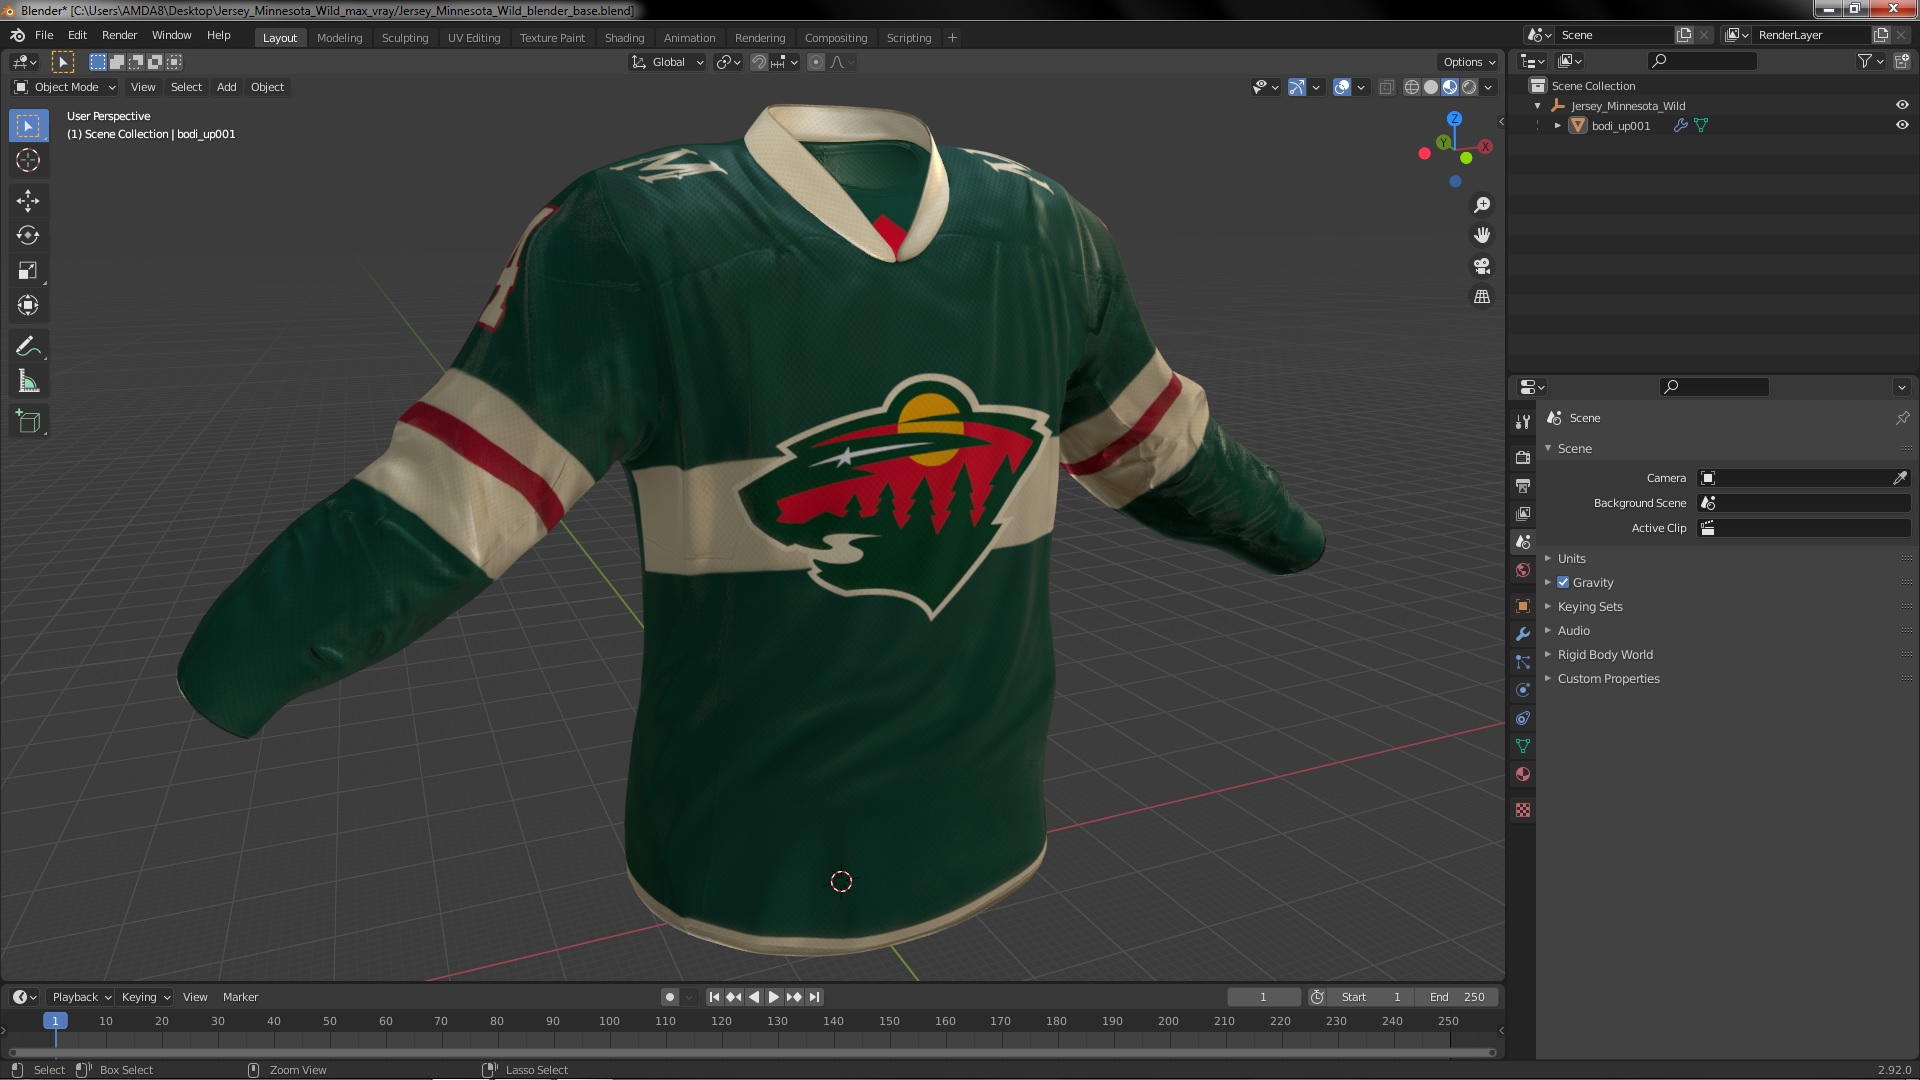
Task: Switch to rendered viewport shading
Action: (x=1469, y=88)
